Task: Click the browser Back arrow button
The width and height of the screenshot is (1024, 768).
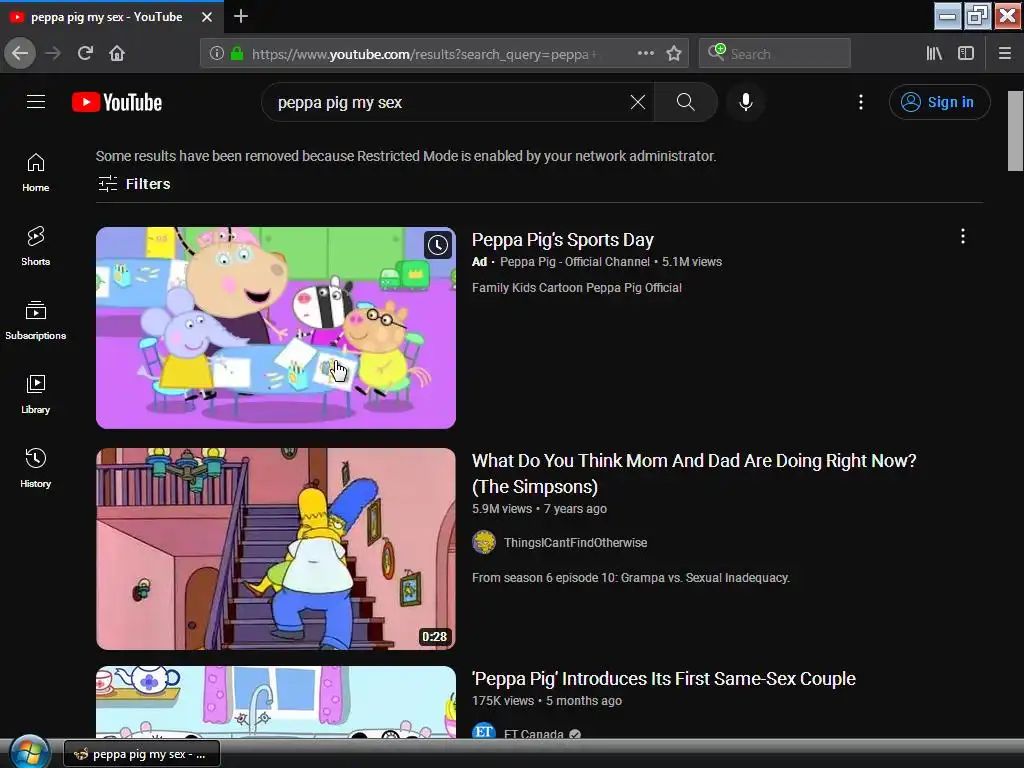Action: [x=20, y=53]
